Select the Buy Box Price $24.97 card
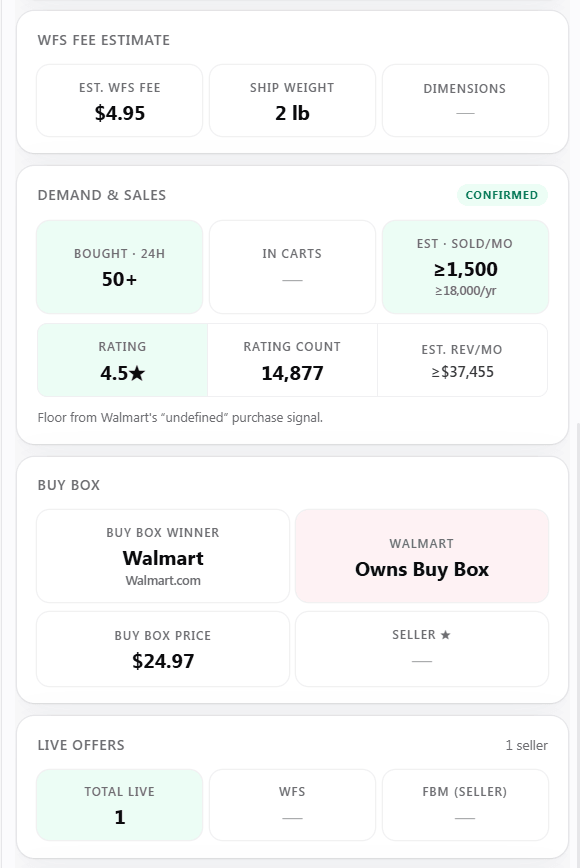580x868 pixels. (x=163, y=649)
